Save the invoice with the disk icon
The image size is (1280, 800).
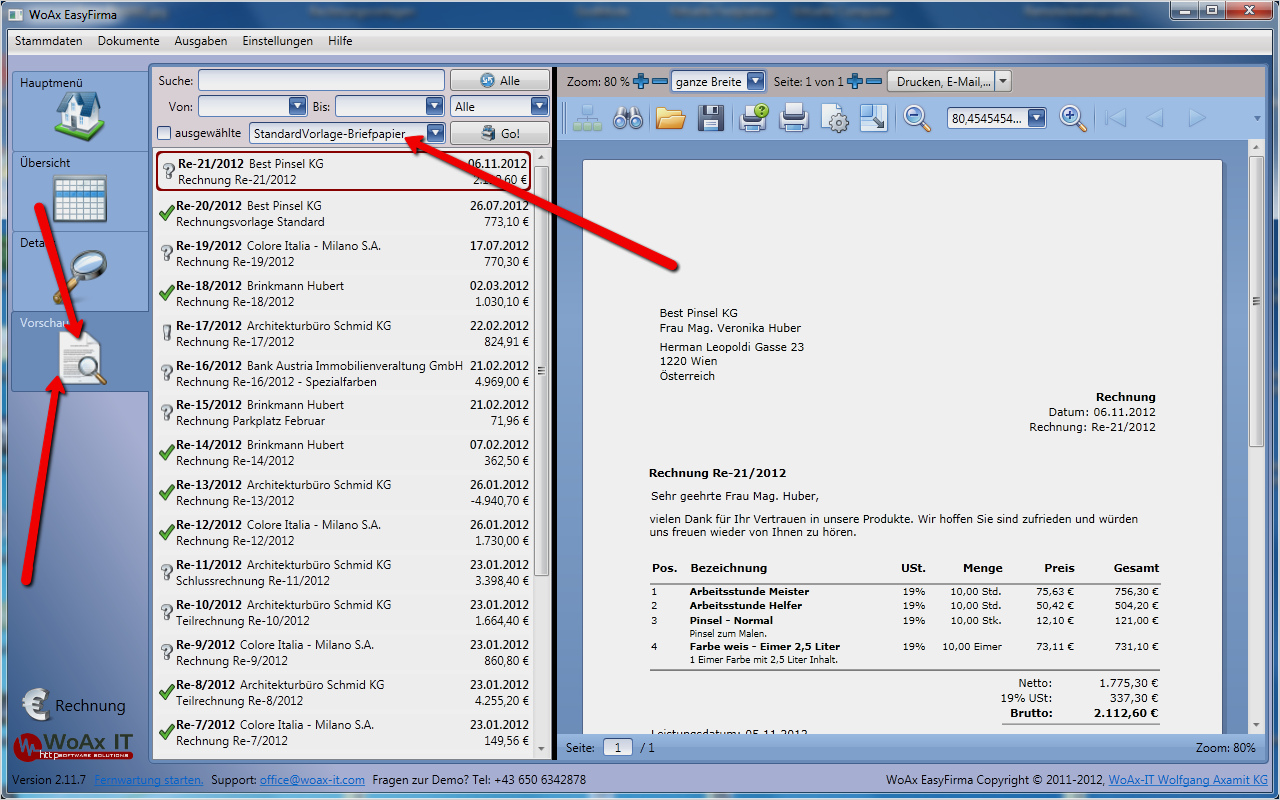pyautogui.click(x=711, y=118)
